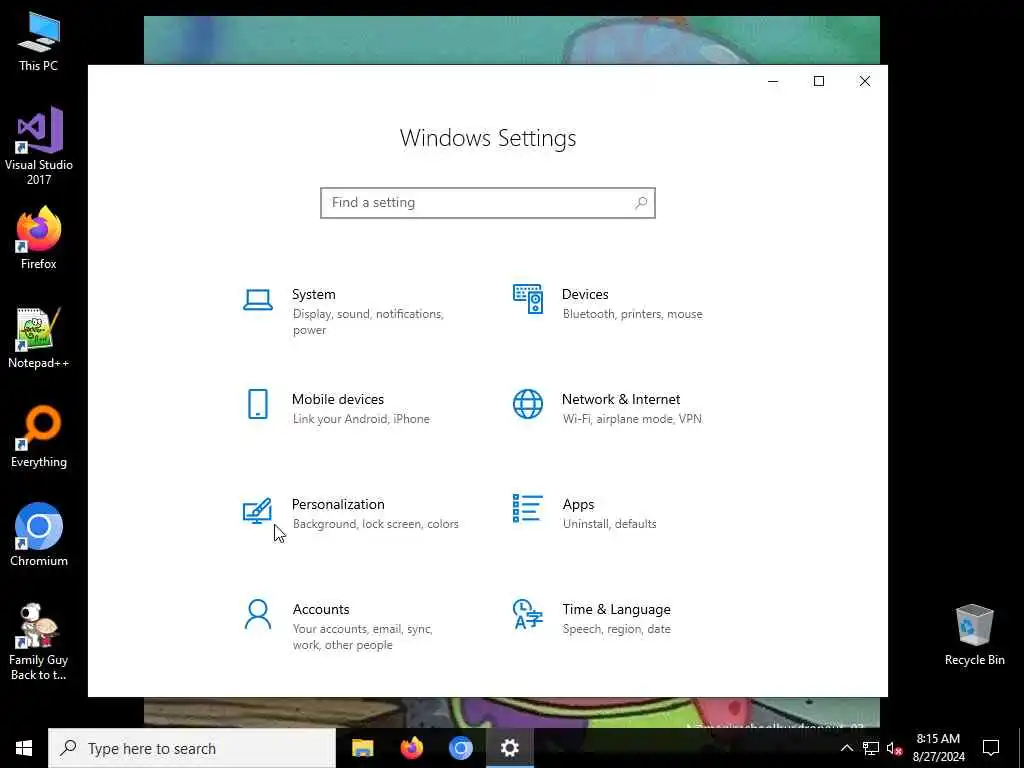Select the Notepad++ desktop shortcut
Screen dimensions: 1024x768
39,338
